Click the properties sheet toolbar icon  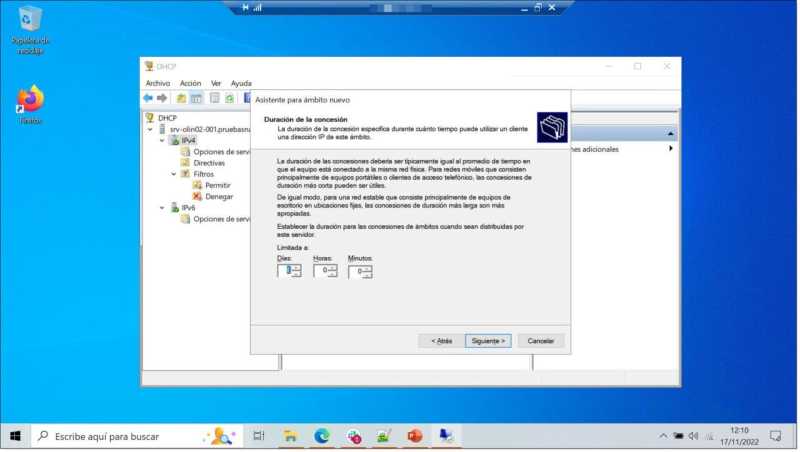[215, 98]
